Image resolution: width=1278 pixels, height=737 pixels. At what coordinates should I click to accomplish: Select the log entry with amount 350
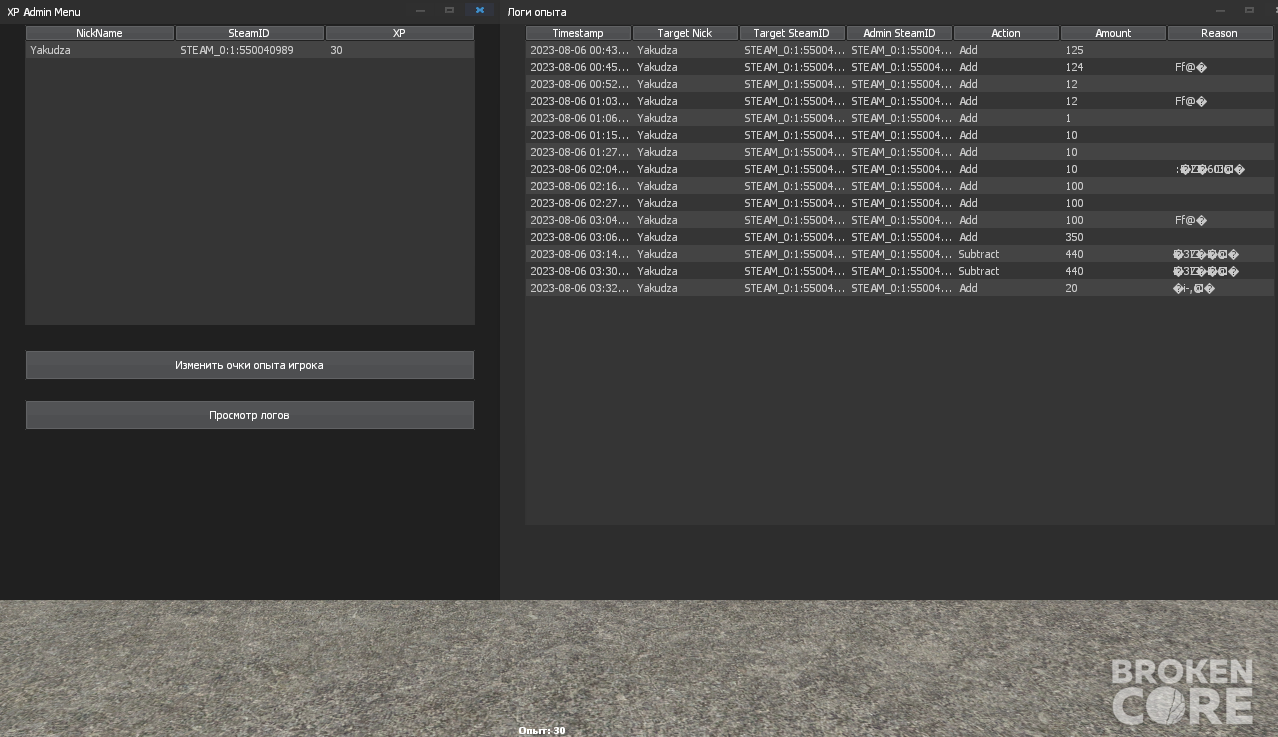pyautogui.click(x=898, y=237)
